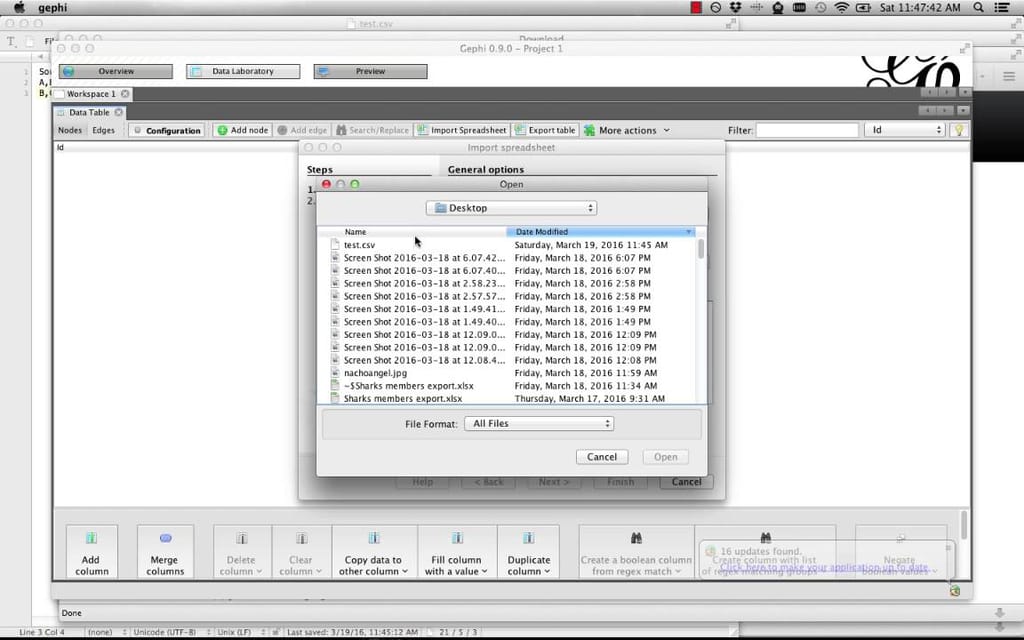Viewport: 1024px width, 640px height.
Task: Open the File Format All Files dropdown
Action: 539,424
